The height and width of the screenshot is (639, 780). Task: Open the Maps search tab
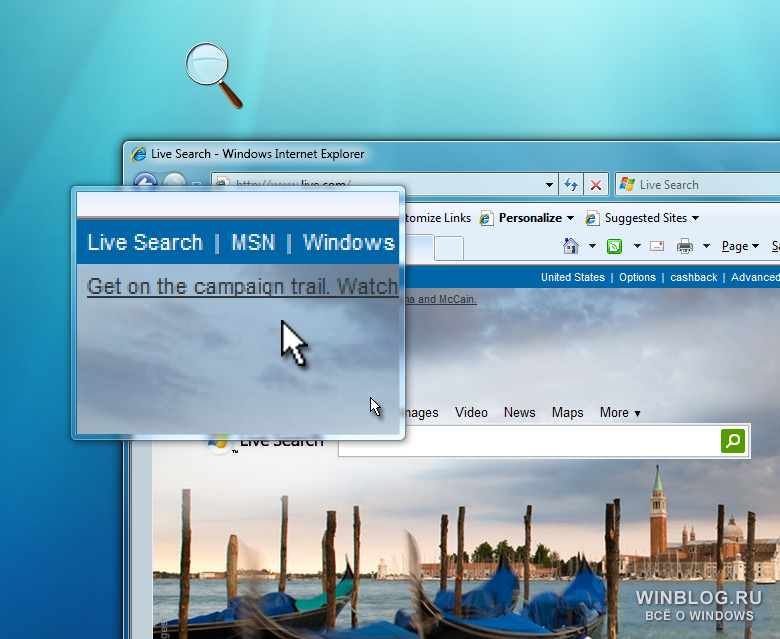[x=567, y=413]
